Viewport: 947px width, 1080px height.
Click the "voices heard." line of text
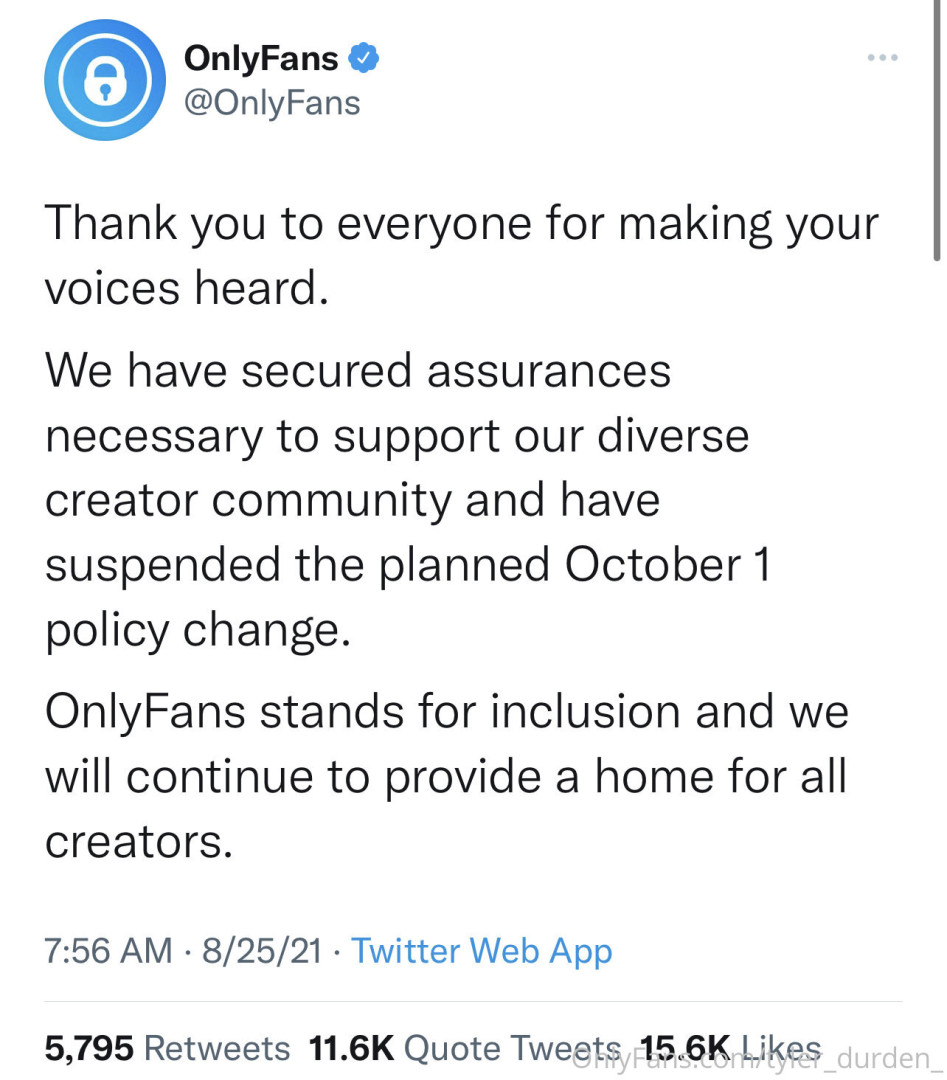[x=186, y=288]
